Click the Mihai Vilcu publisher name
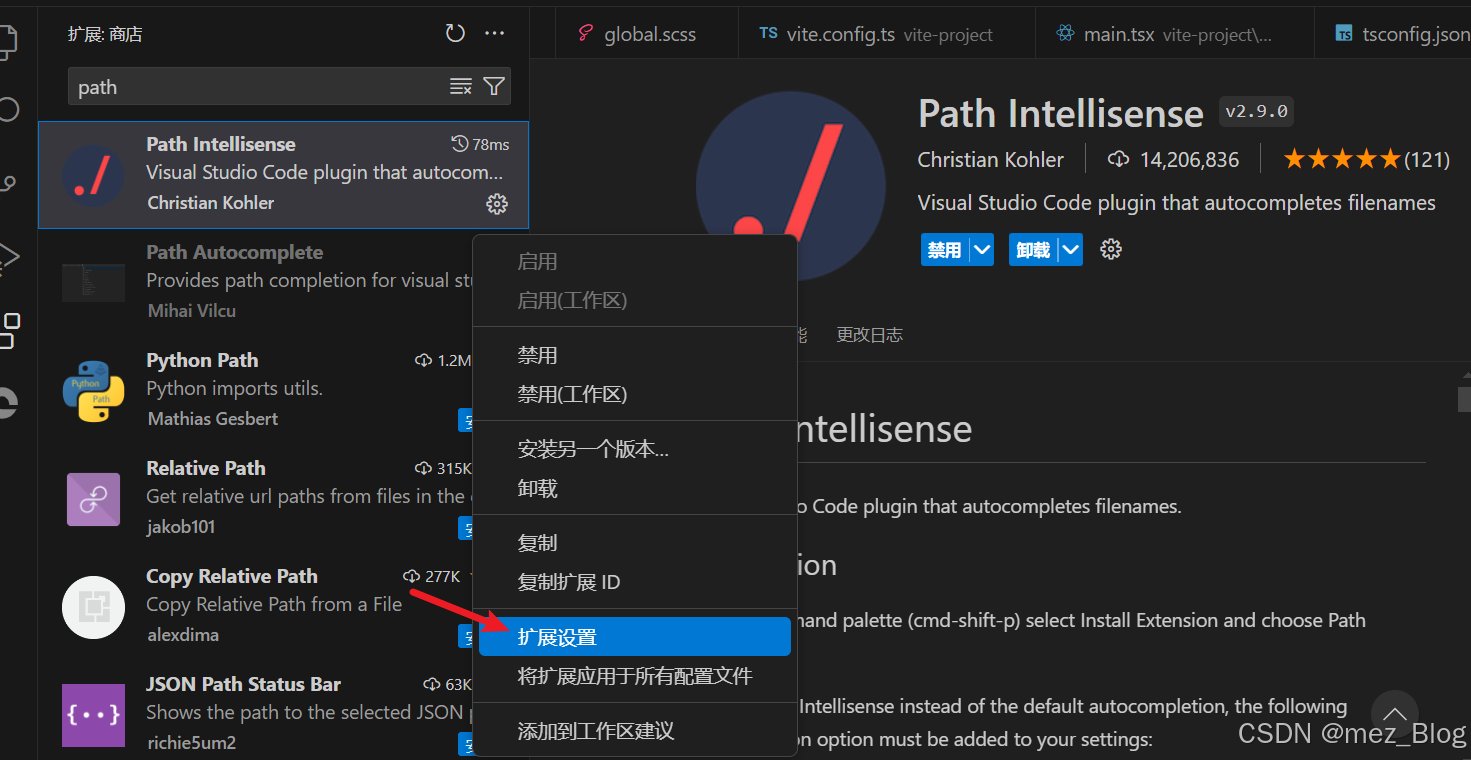Screen dimensions: 1471x760 [x=192, y=311]
